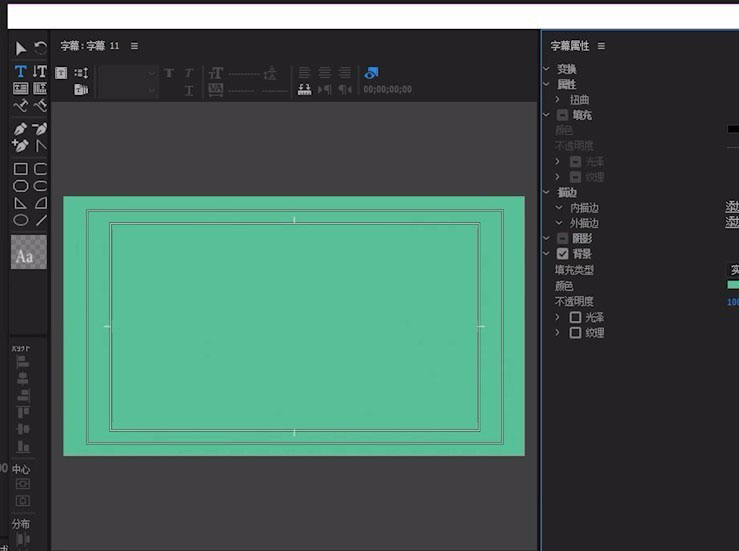Viewport: 739px width, 551px height.
Task: Choose the Rounded Corner Rectangle tool
Action: coord(41,169)
